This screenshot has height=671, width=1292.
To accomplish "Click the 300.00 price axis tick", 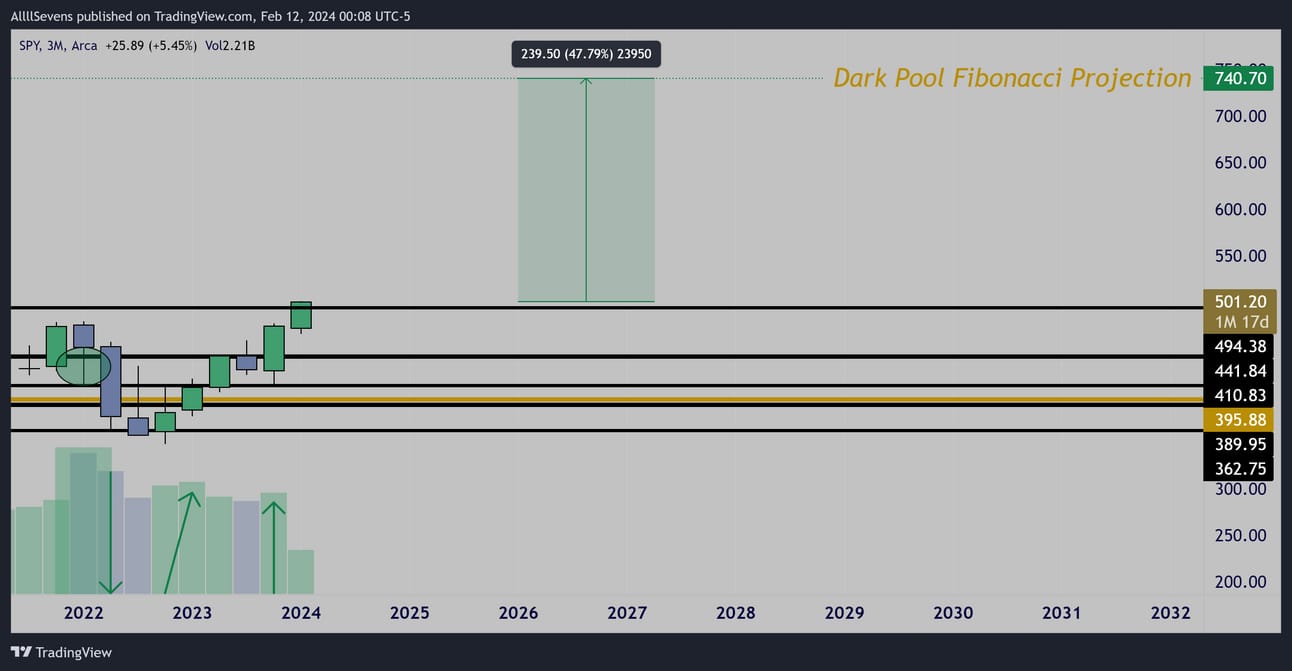I will (x=1240, y=489).
